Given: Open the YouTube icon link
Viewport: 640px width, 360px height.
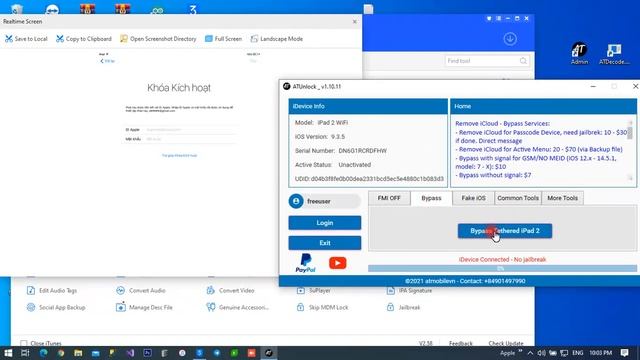Looking at the screenshot, I should (338, 263).
